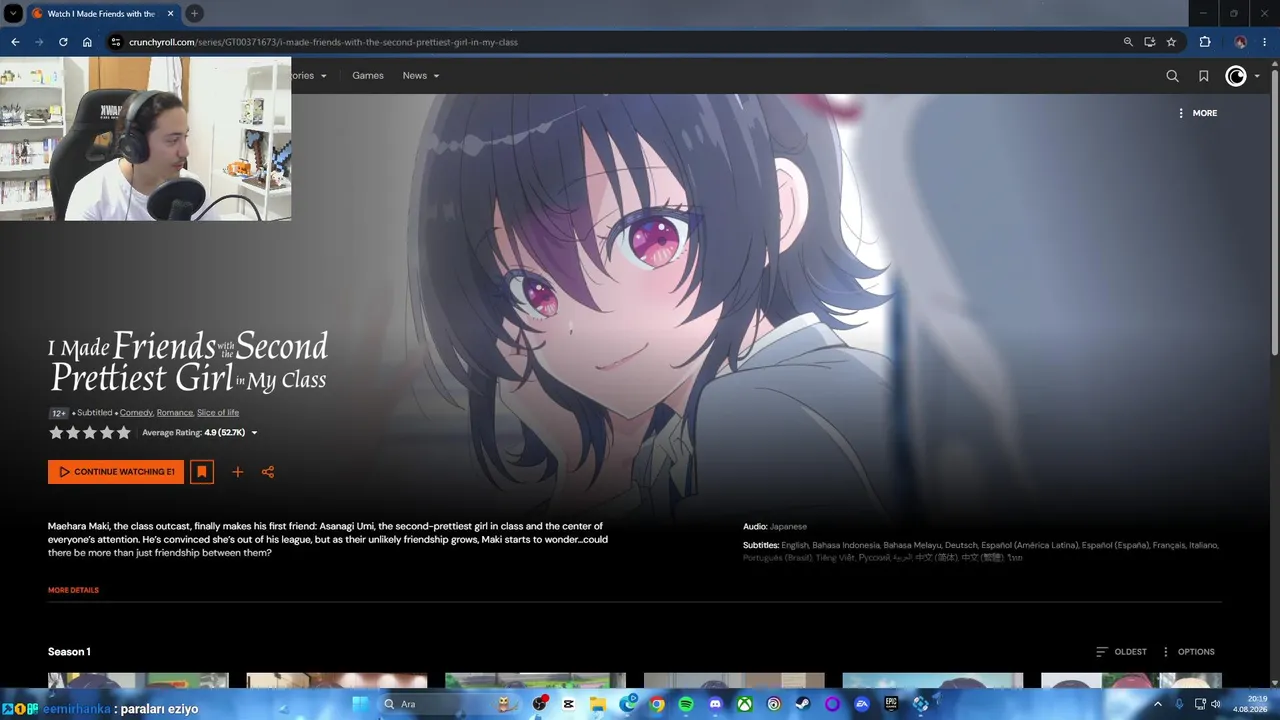The image size is (1280, 720).
Task: Close the Crunchyroll browser tab
Action: [170, 14]
